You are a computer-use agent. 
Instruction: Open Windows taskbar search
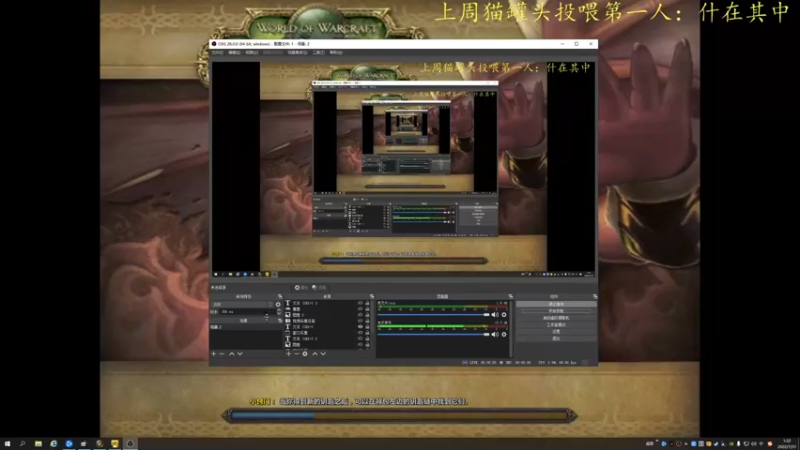click(22, 444)
